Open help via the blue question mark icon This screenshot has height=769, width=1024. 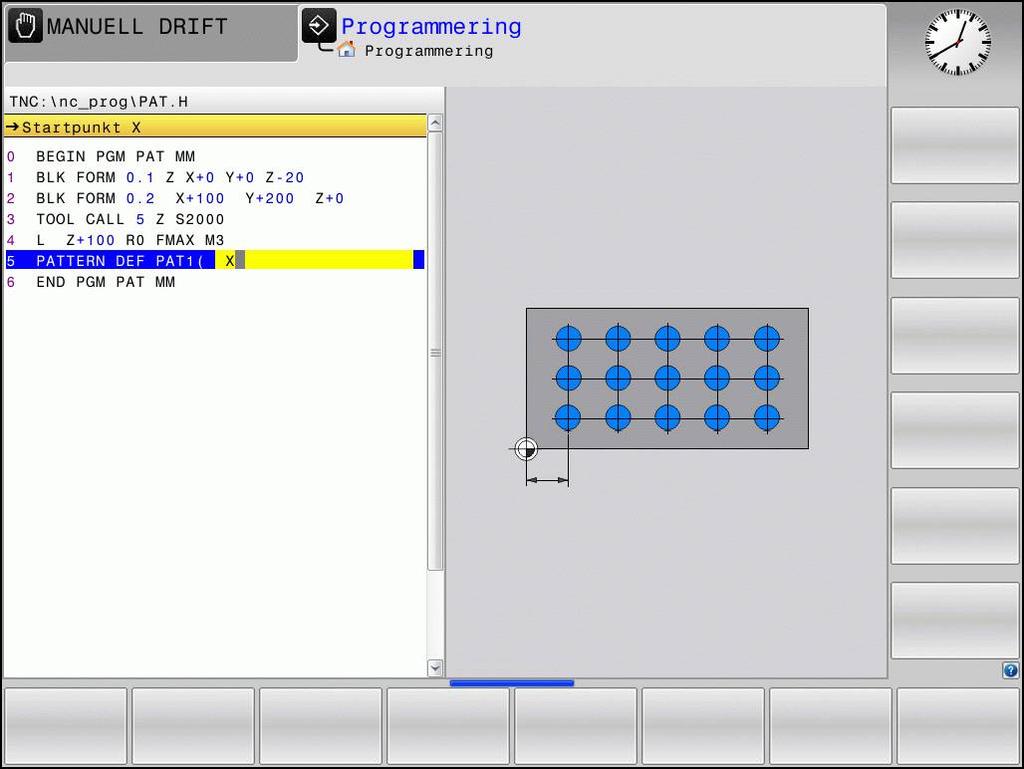click(1010, 670)
